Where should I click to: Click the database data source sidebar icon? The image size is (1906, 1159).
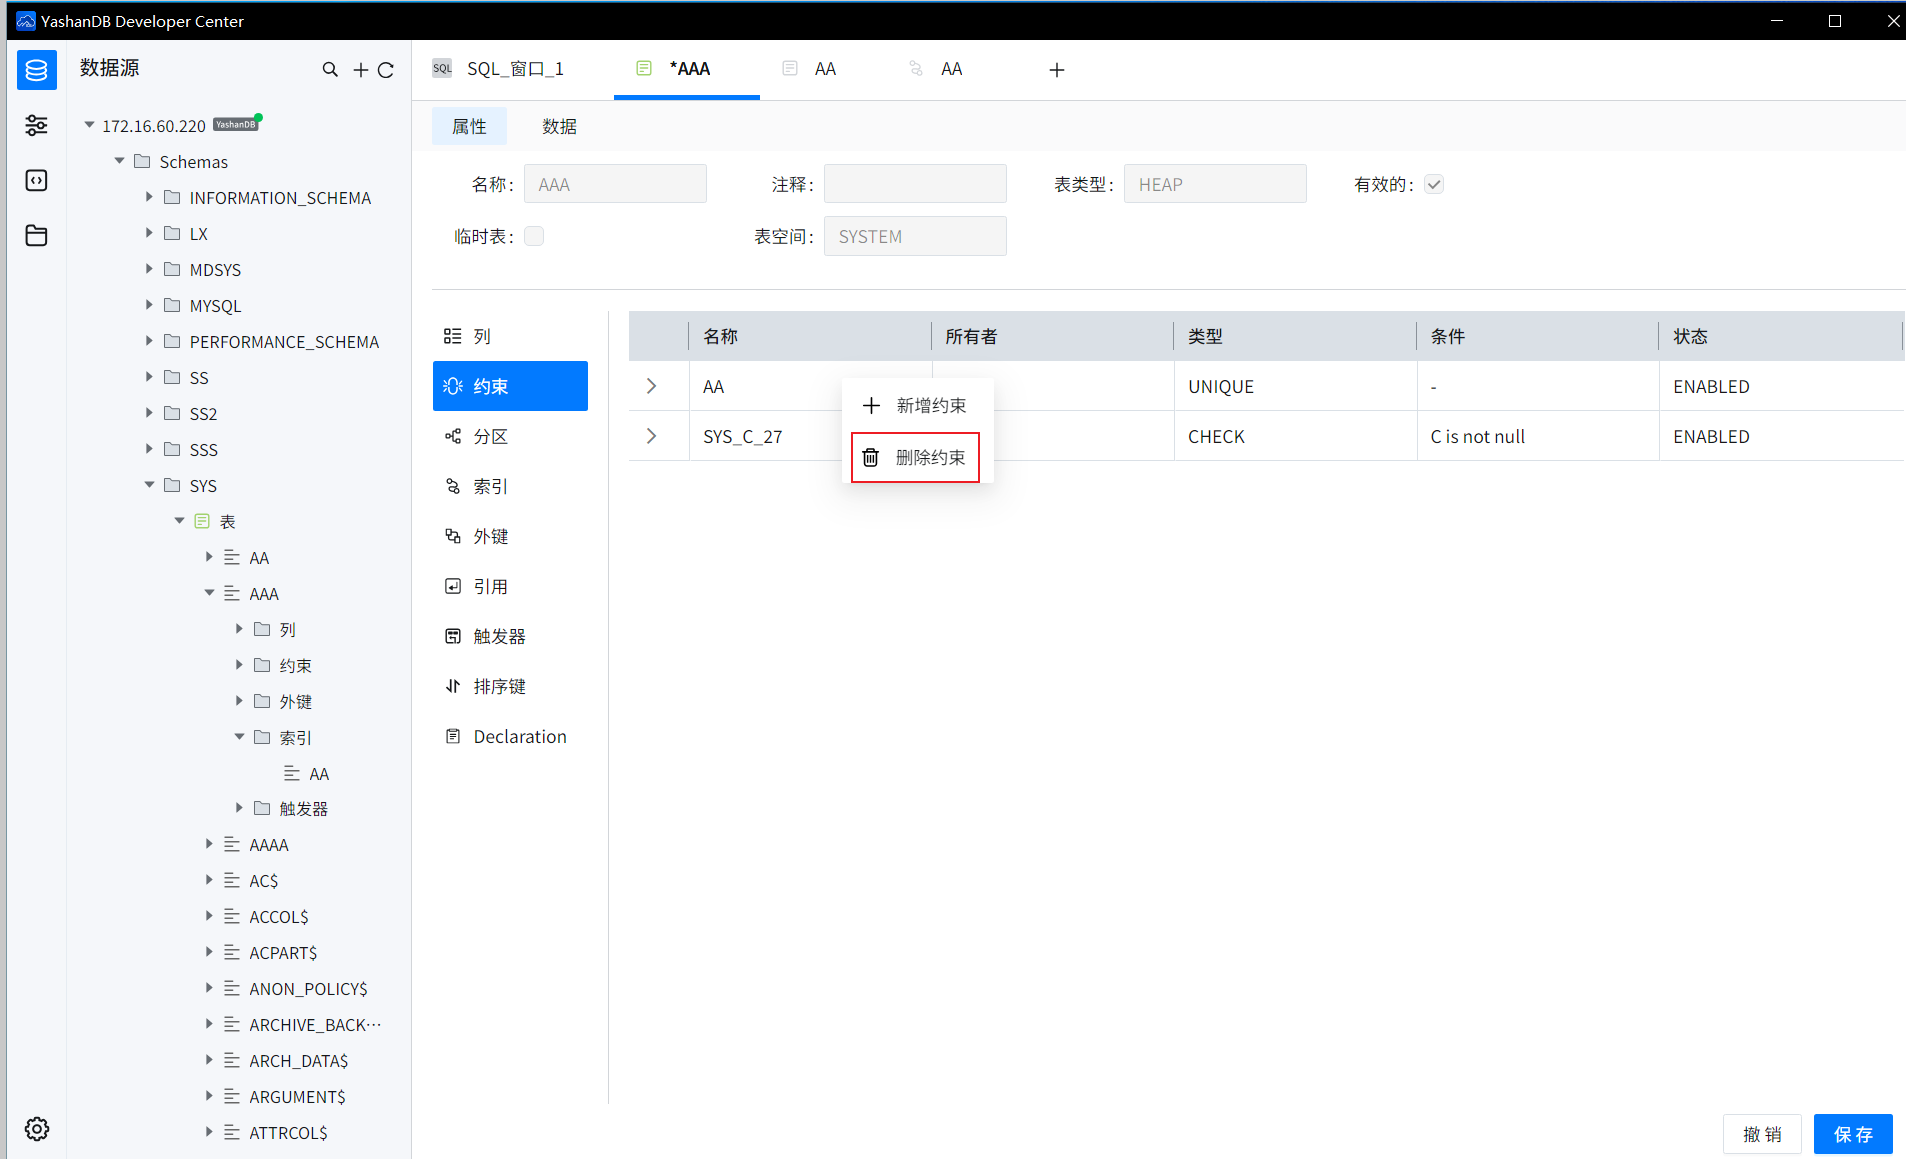37,70
